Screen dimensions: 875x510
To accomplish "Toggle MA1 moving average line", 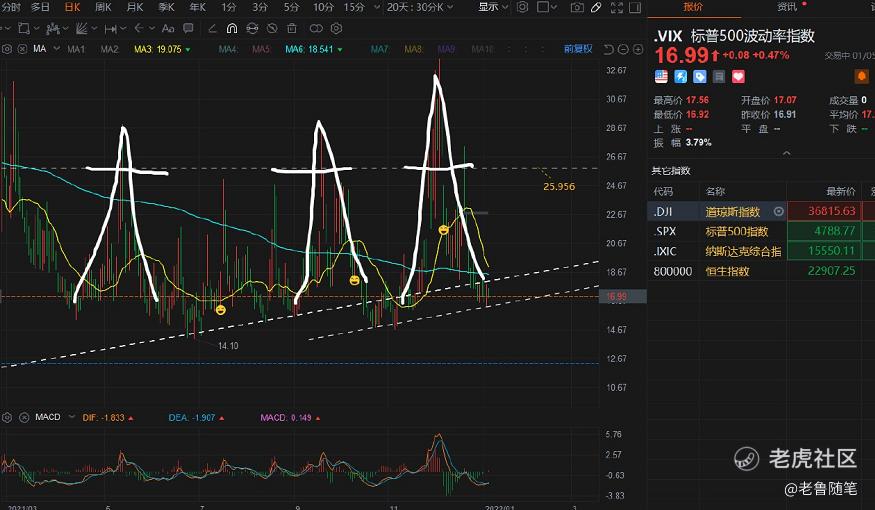I will (x=76, y=49).
